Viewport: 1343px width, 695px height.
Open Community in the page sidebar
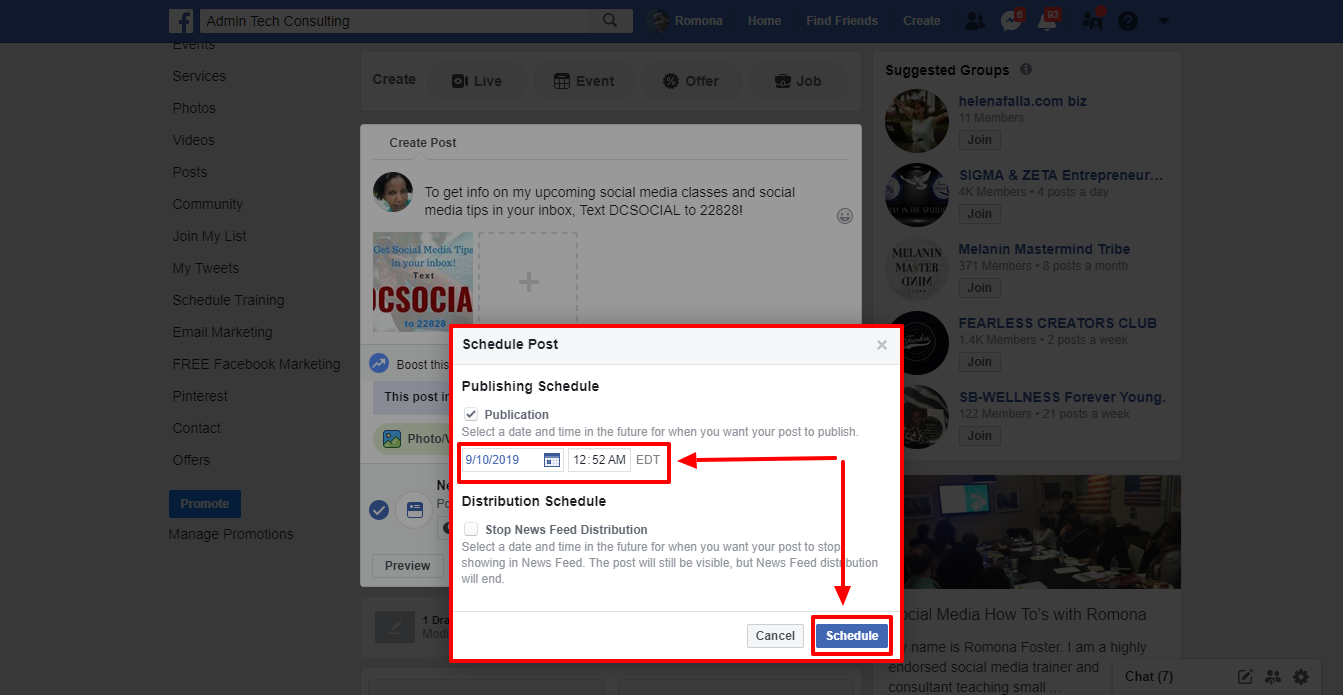pyautogui.click(x=208, y=204)
